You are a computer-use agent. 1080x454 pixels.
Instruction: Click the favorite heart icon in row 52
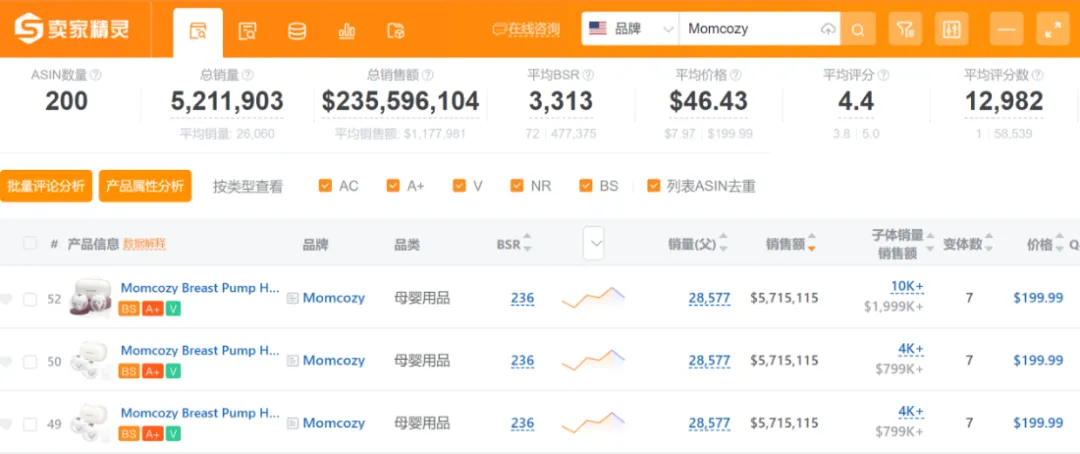coord(6,299)
